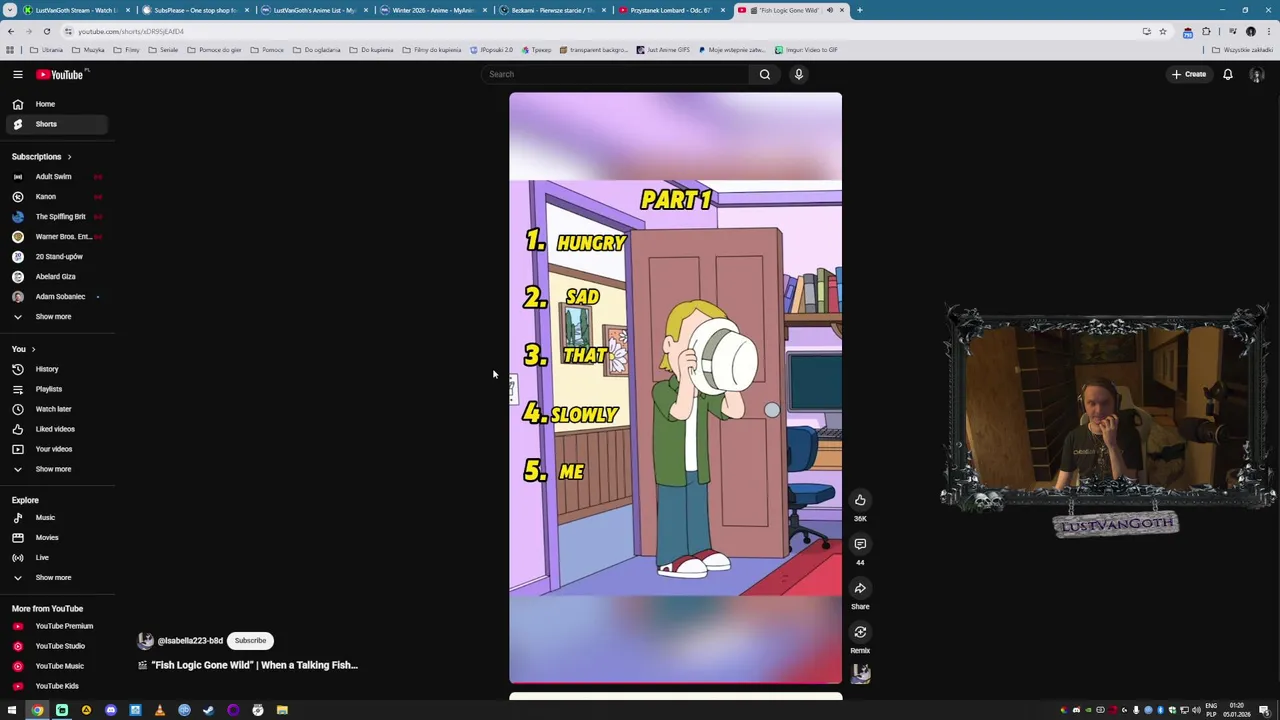Select Shorts in sidebar
1280x720 pixels.
click(x=57, y=124)
